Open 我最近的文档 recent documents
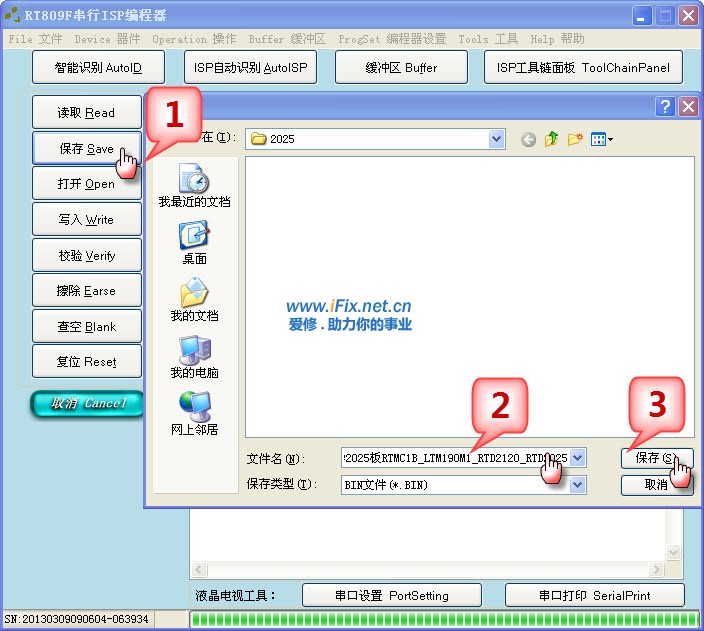 (194, 186)
